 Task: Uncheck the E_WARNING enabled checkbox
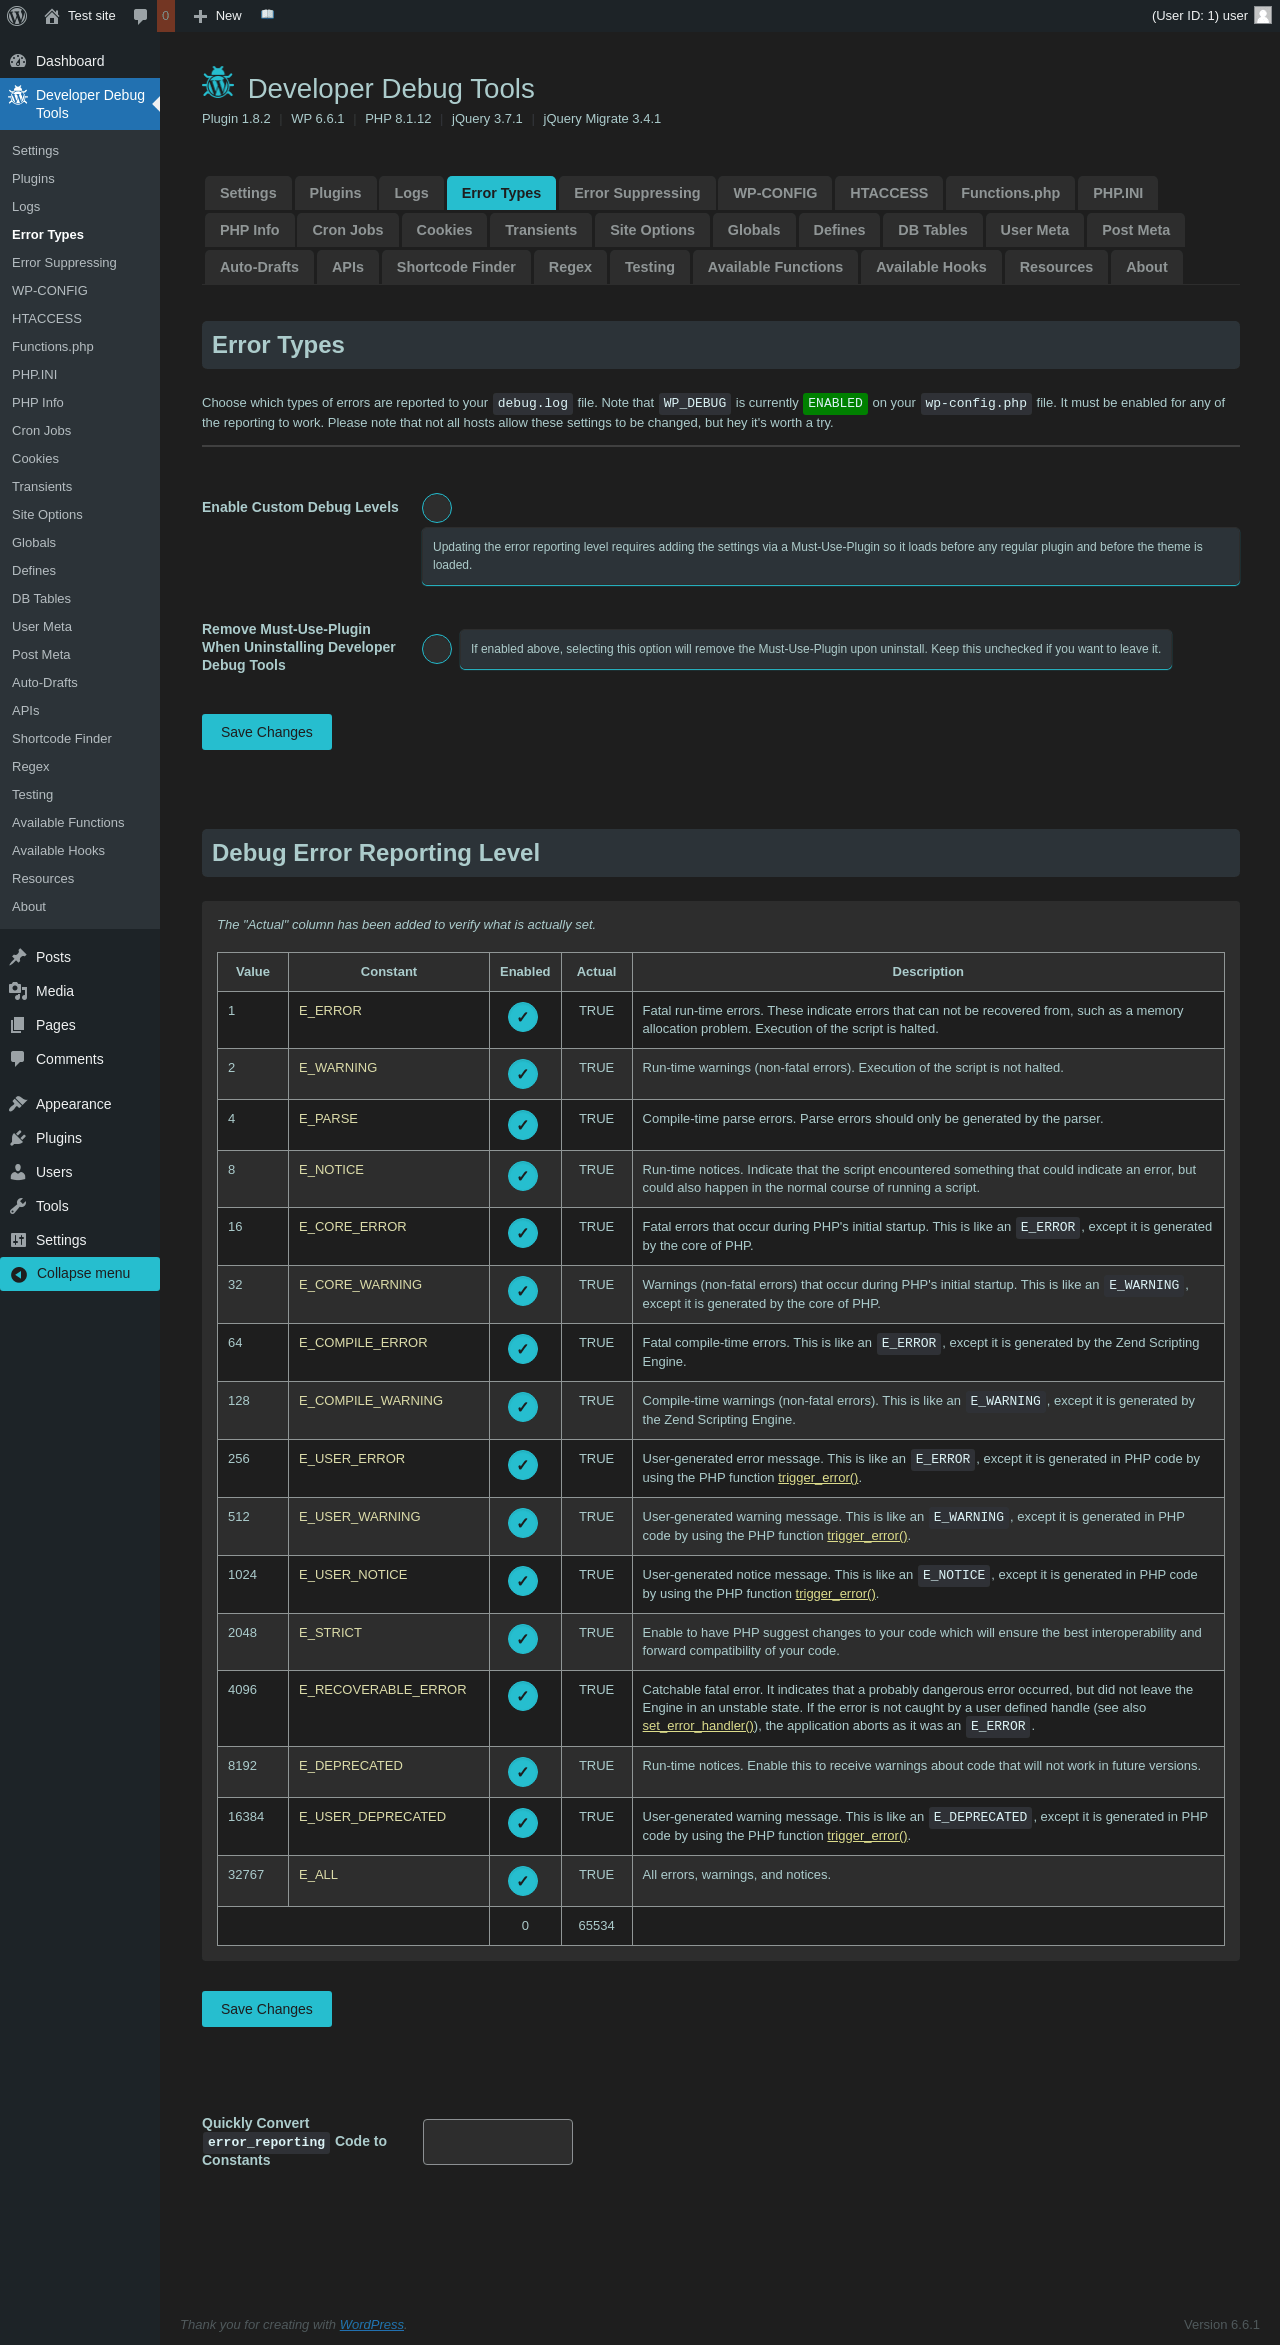(x=523, y=1074)
